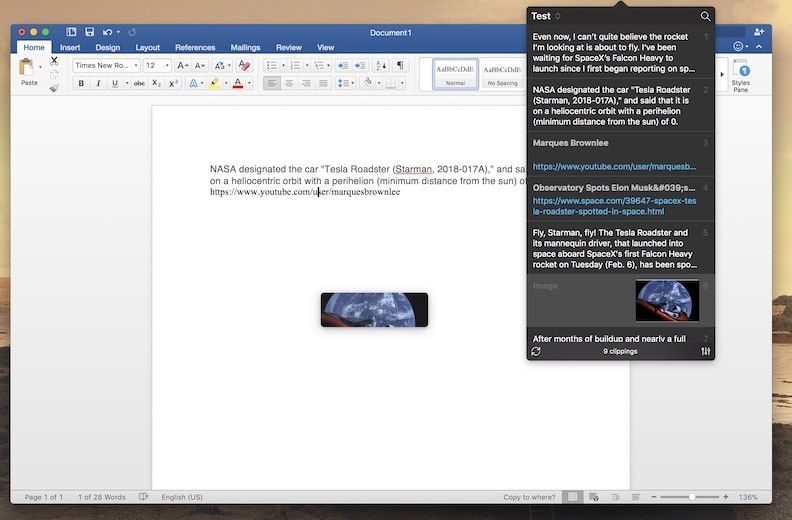Click the sync icon in clippings panel
This screenshot has width=792, height=520.
[536, 351]
